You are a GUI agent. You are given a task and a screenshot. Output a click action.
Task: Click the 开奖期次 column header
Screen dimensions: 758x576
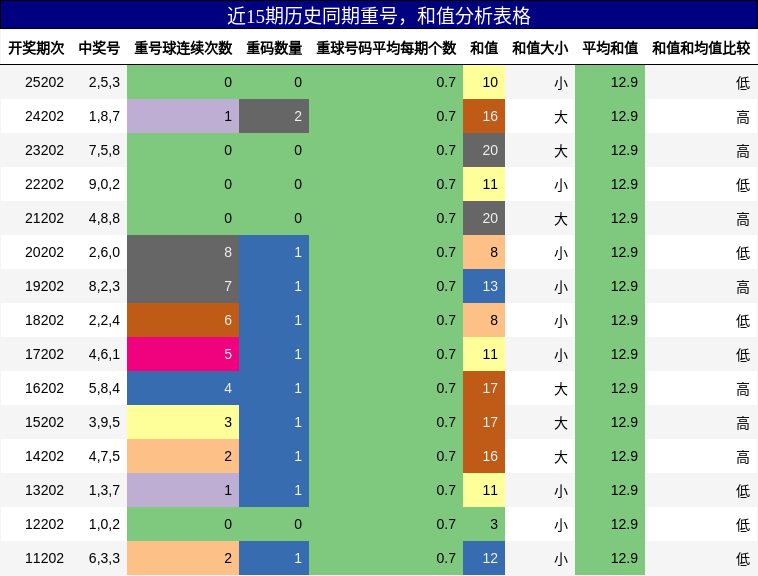tap(36, 48)
